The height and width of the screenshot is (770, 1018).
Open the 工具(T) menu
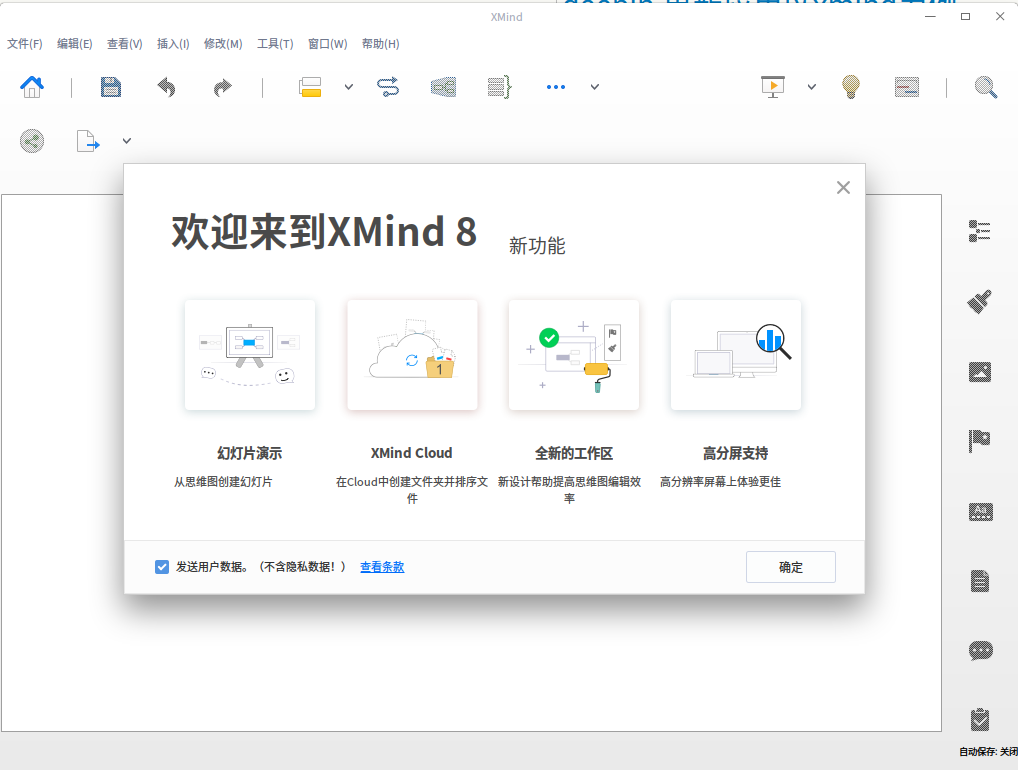pos(275,44)
